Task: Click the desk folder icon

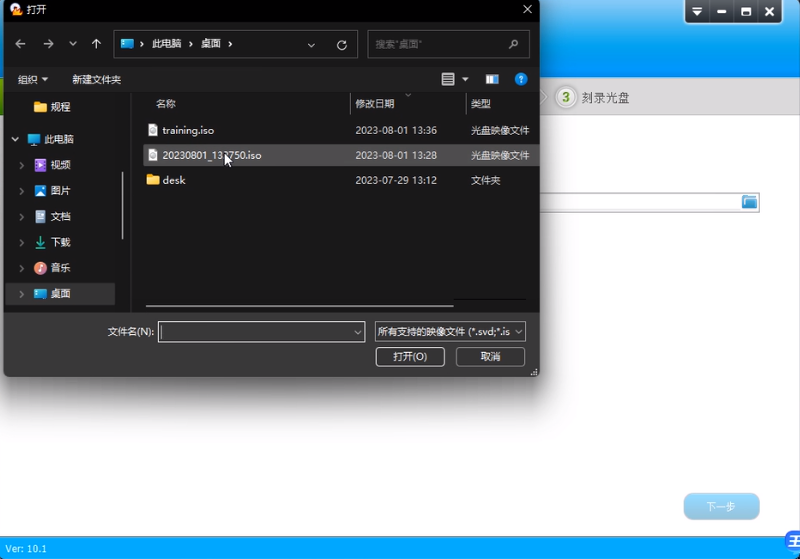Action: (x=153, y=180)
